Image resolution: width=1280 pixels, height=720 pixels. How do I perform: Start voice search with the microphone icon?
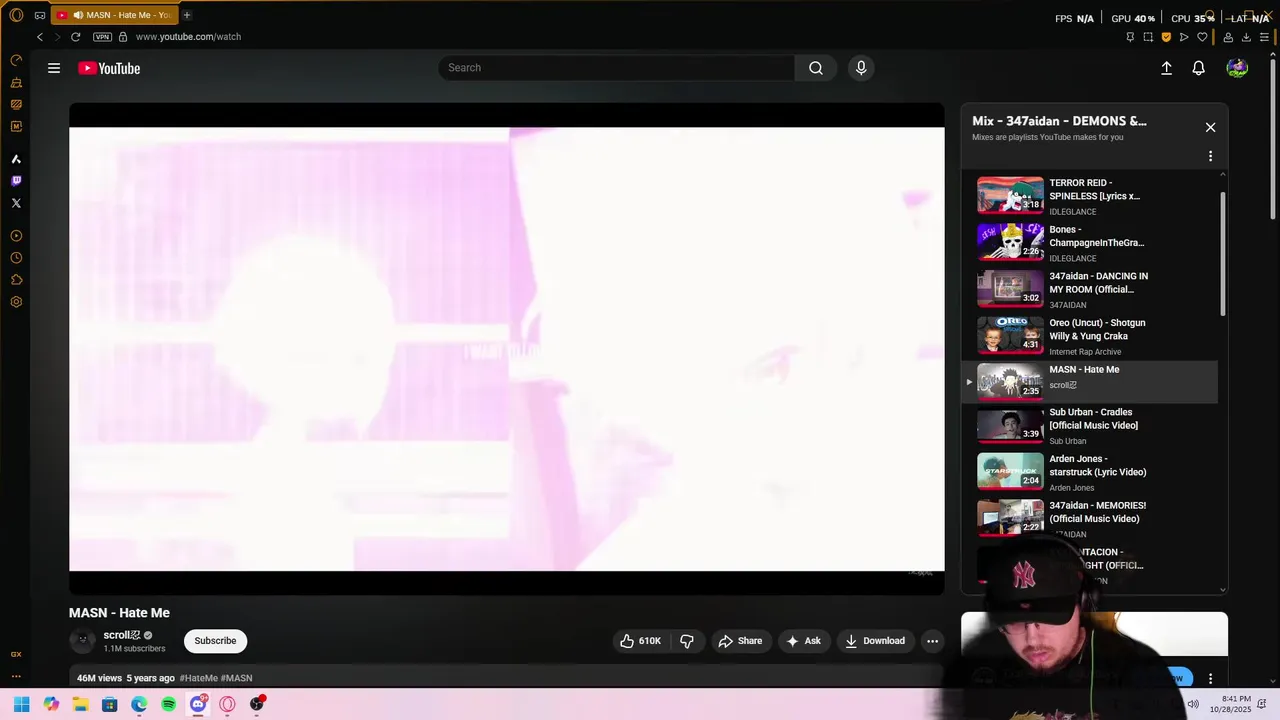(861, 68)
